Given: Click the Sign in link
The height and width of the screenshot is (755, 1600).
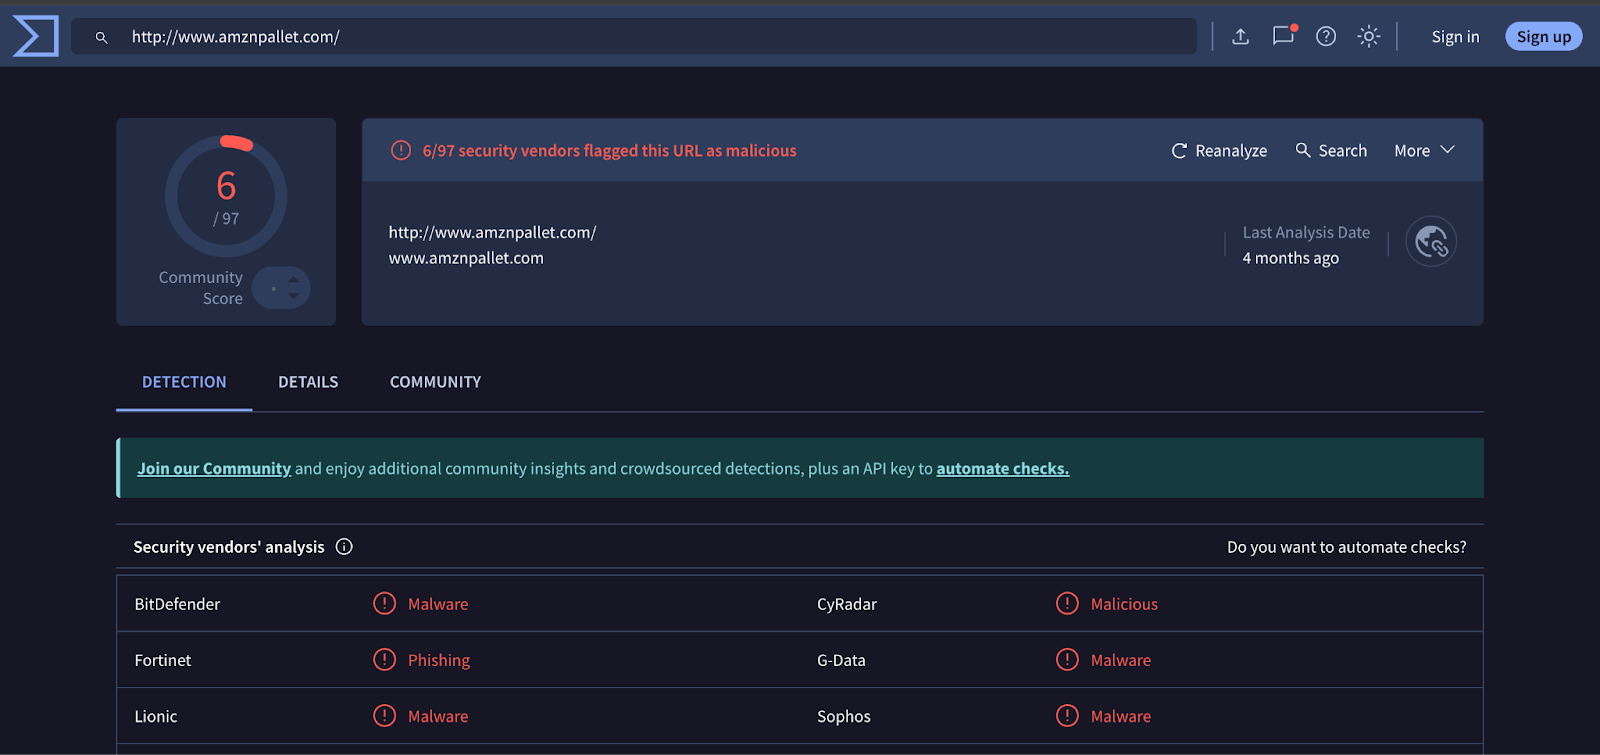Looking at the screenshot, I should point(1455,37).
